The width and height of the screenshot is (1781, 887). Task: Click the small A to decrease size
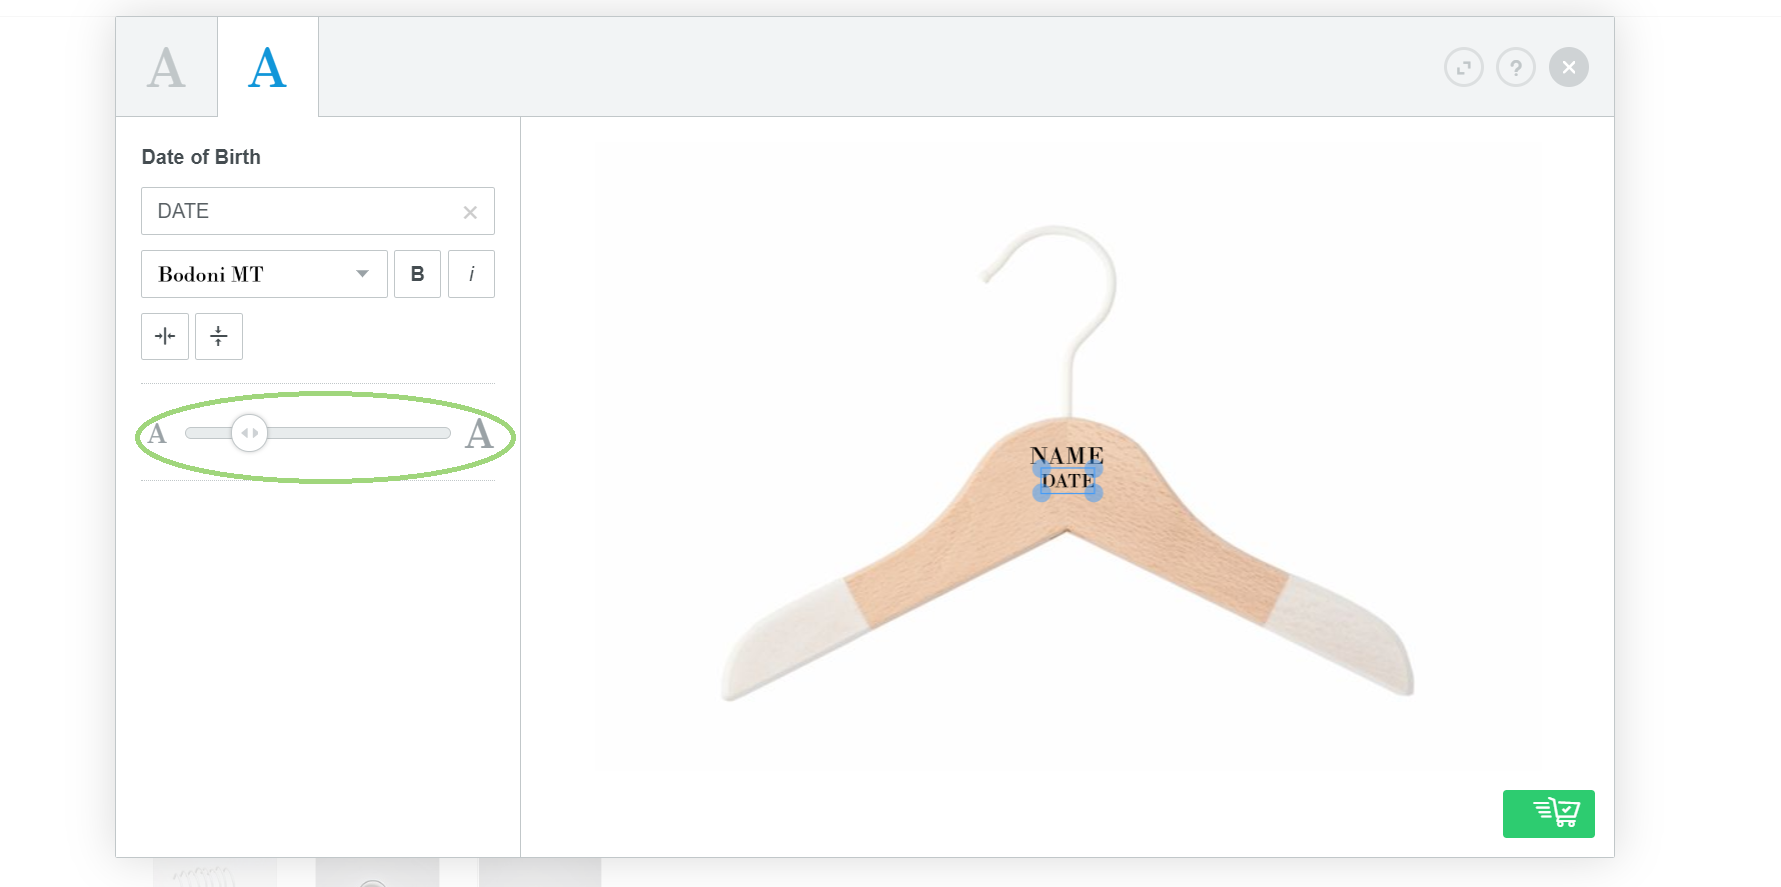pos(157,434)
